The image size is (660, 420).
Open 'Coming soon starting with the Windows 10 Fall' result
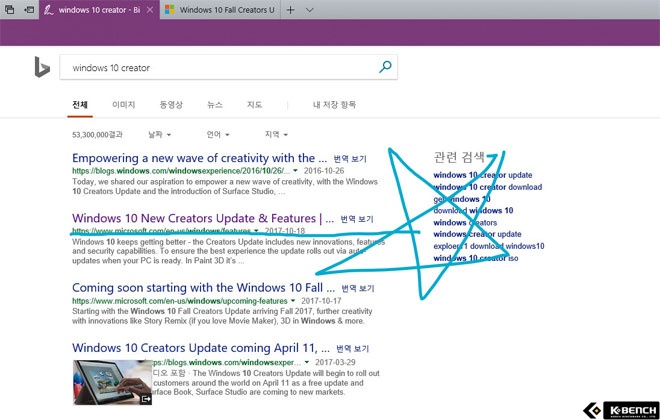pyautogui.click(x=204, y=288)
